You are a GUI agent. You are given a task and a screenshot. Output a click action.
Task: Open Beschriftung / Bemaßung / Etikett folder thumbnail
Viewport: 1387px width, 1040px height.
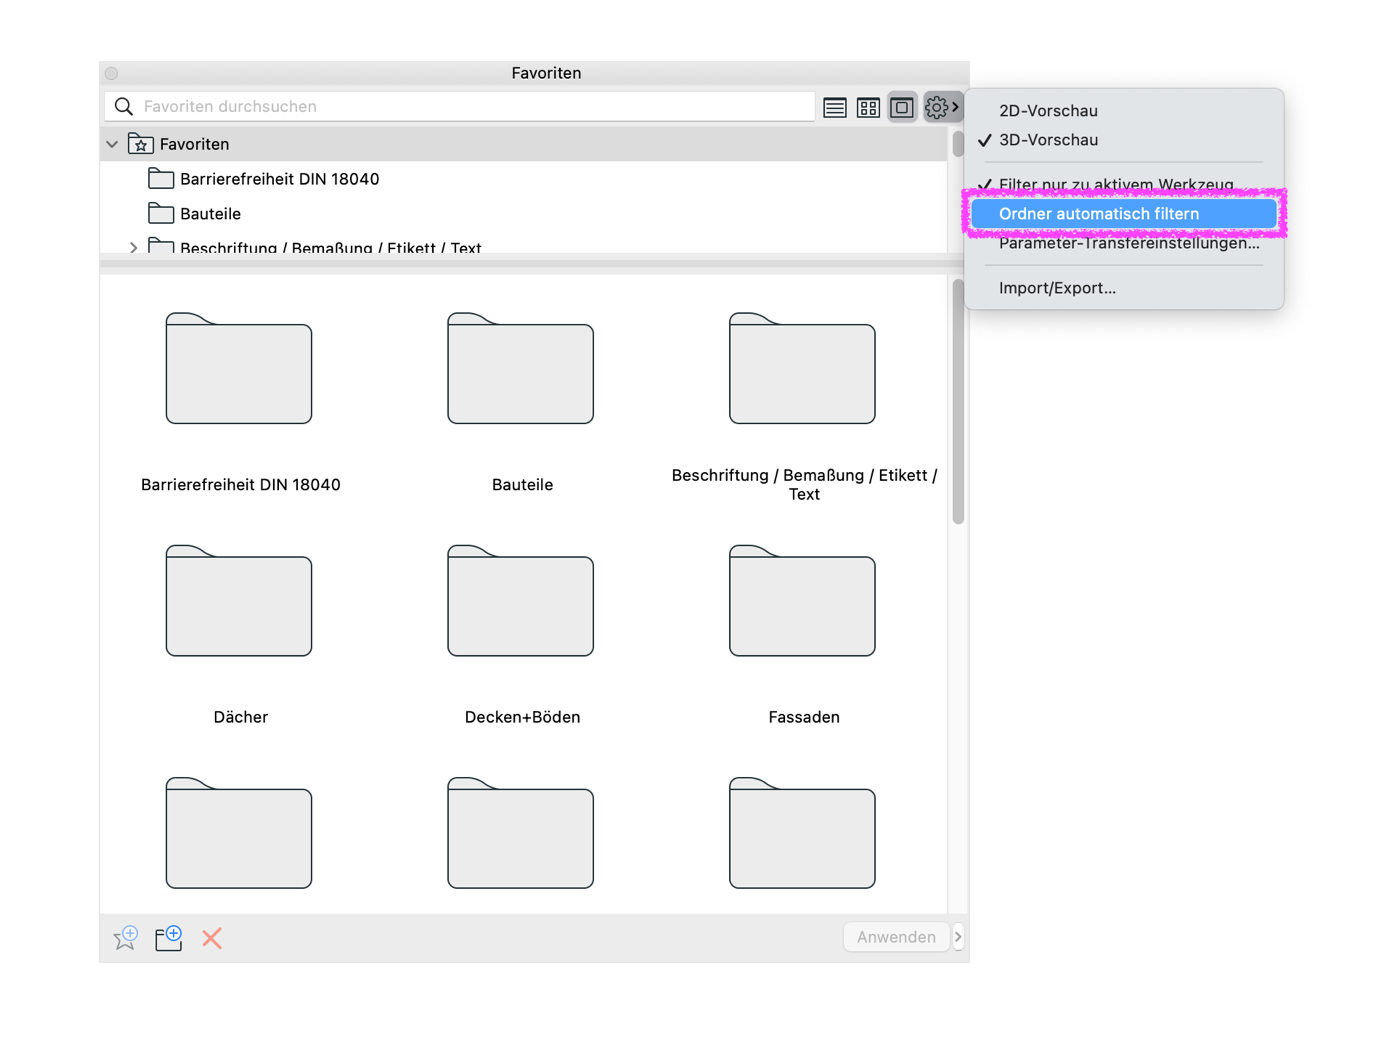coord(802,369)
